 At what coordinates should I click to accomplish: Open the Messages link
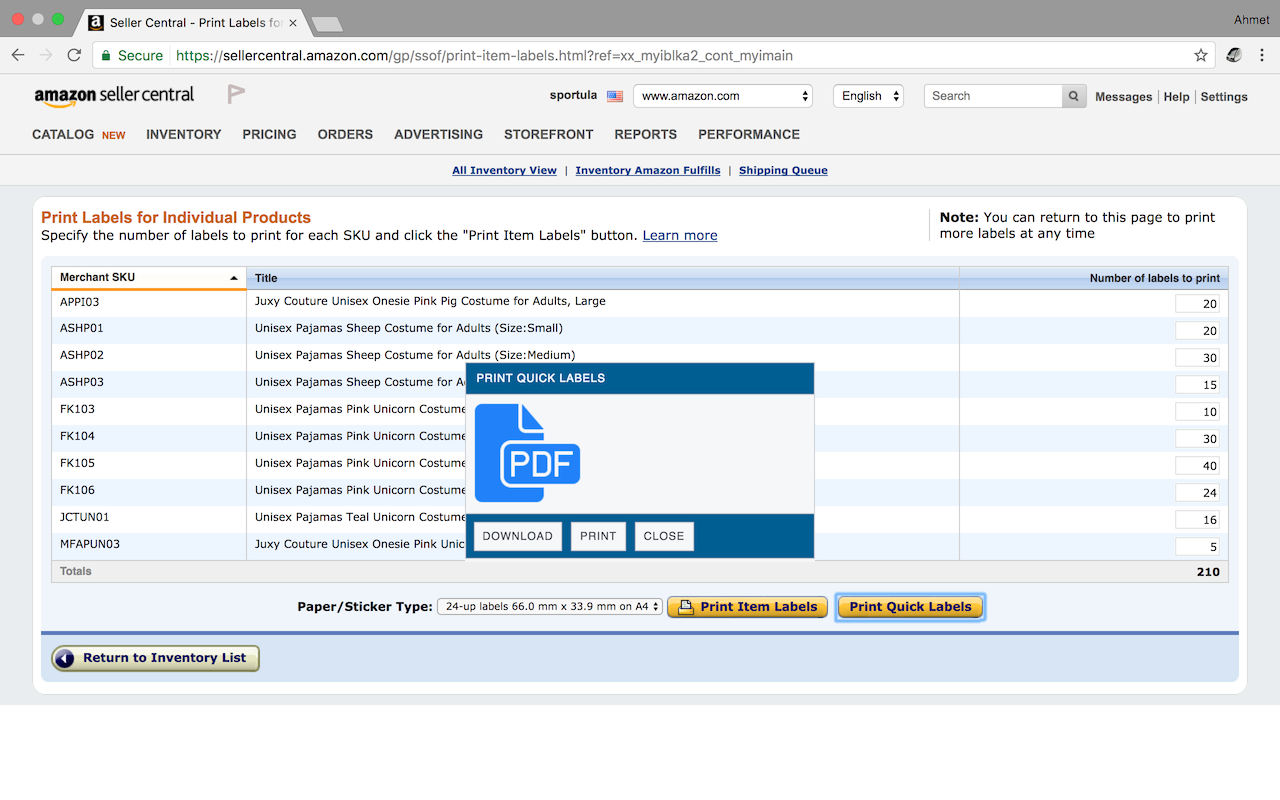1123,97
